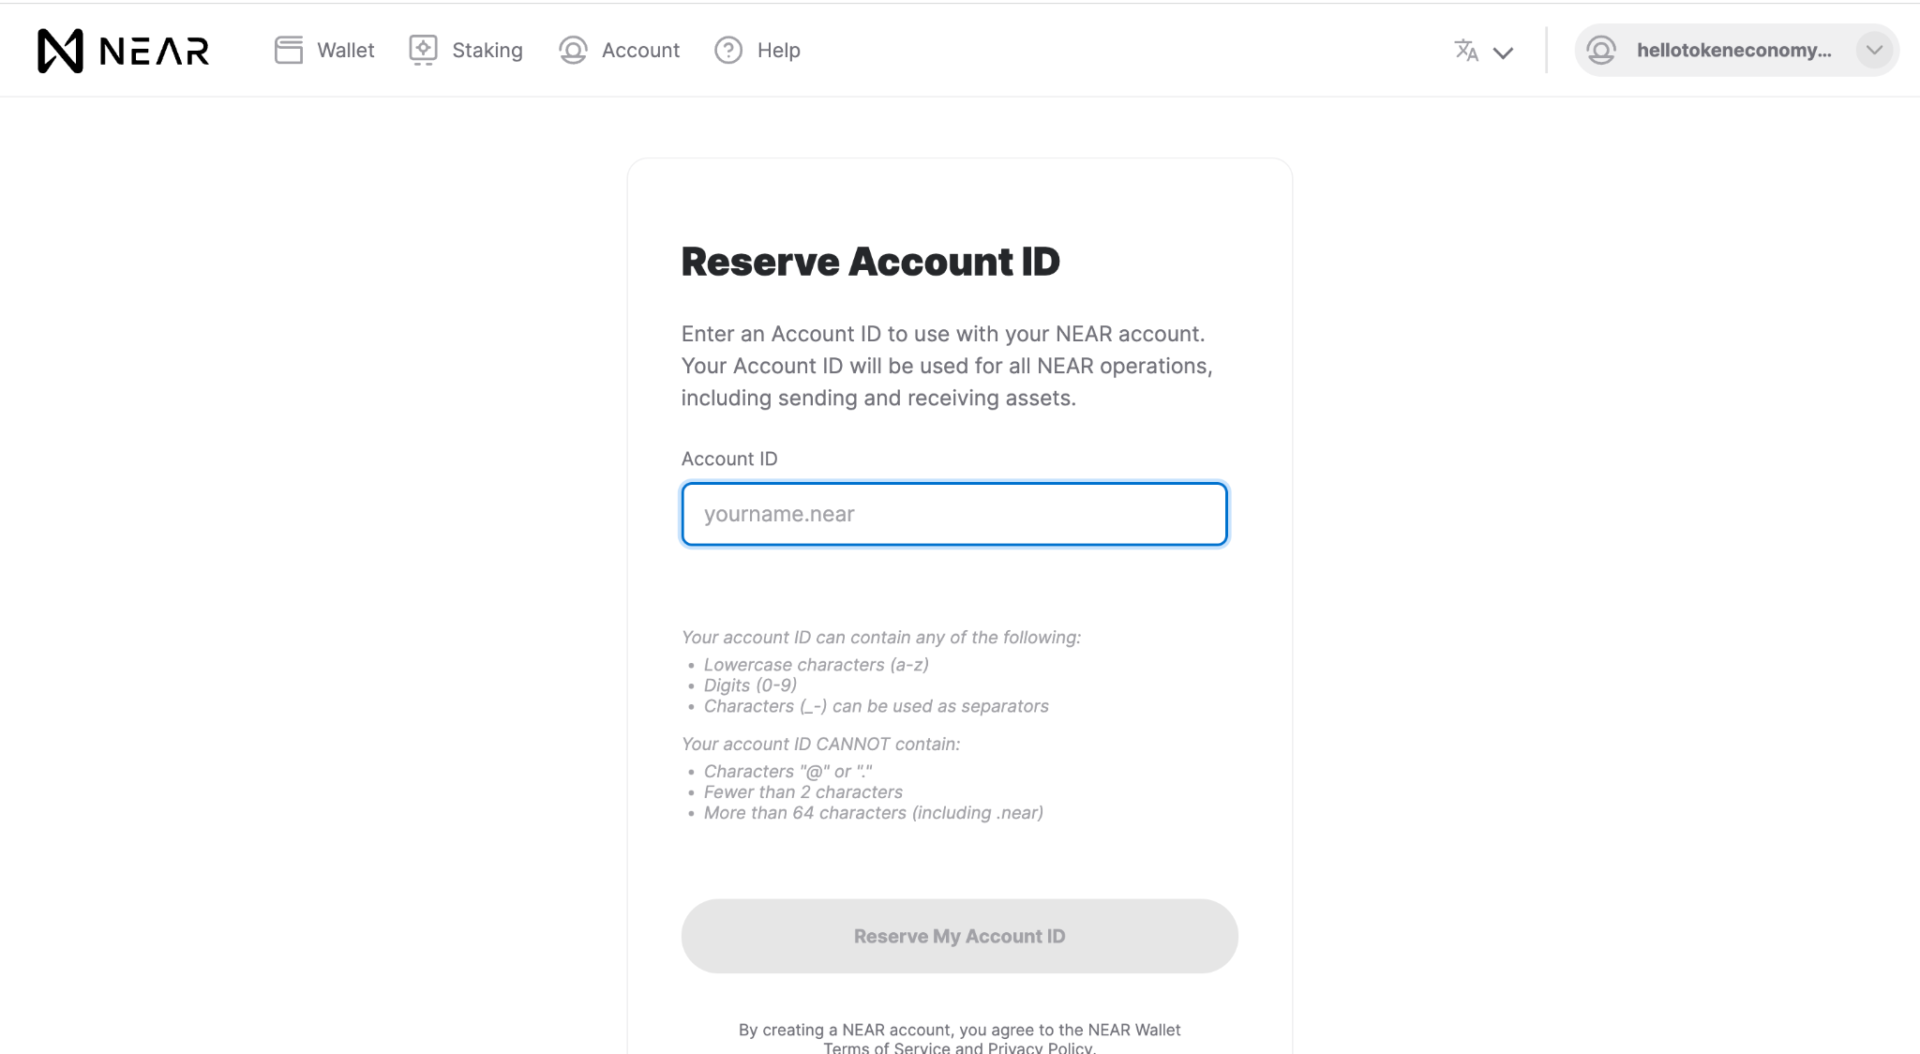This screenshot has height=1054, width=1920.
Task: Click the Help question mark icon
Action: coord(728,50)
